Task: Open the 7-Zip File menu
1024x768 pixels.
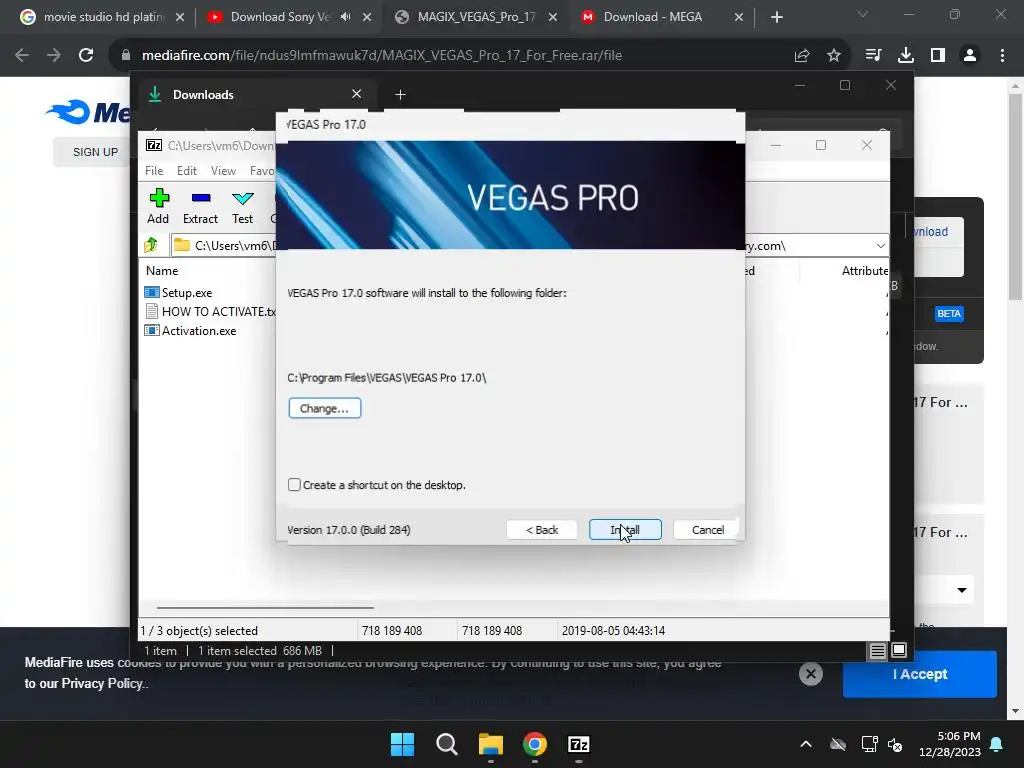Action: point(154,170)
